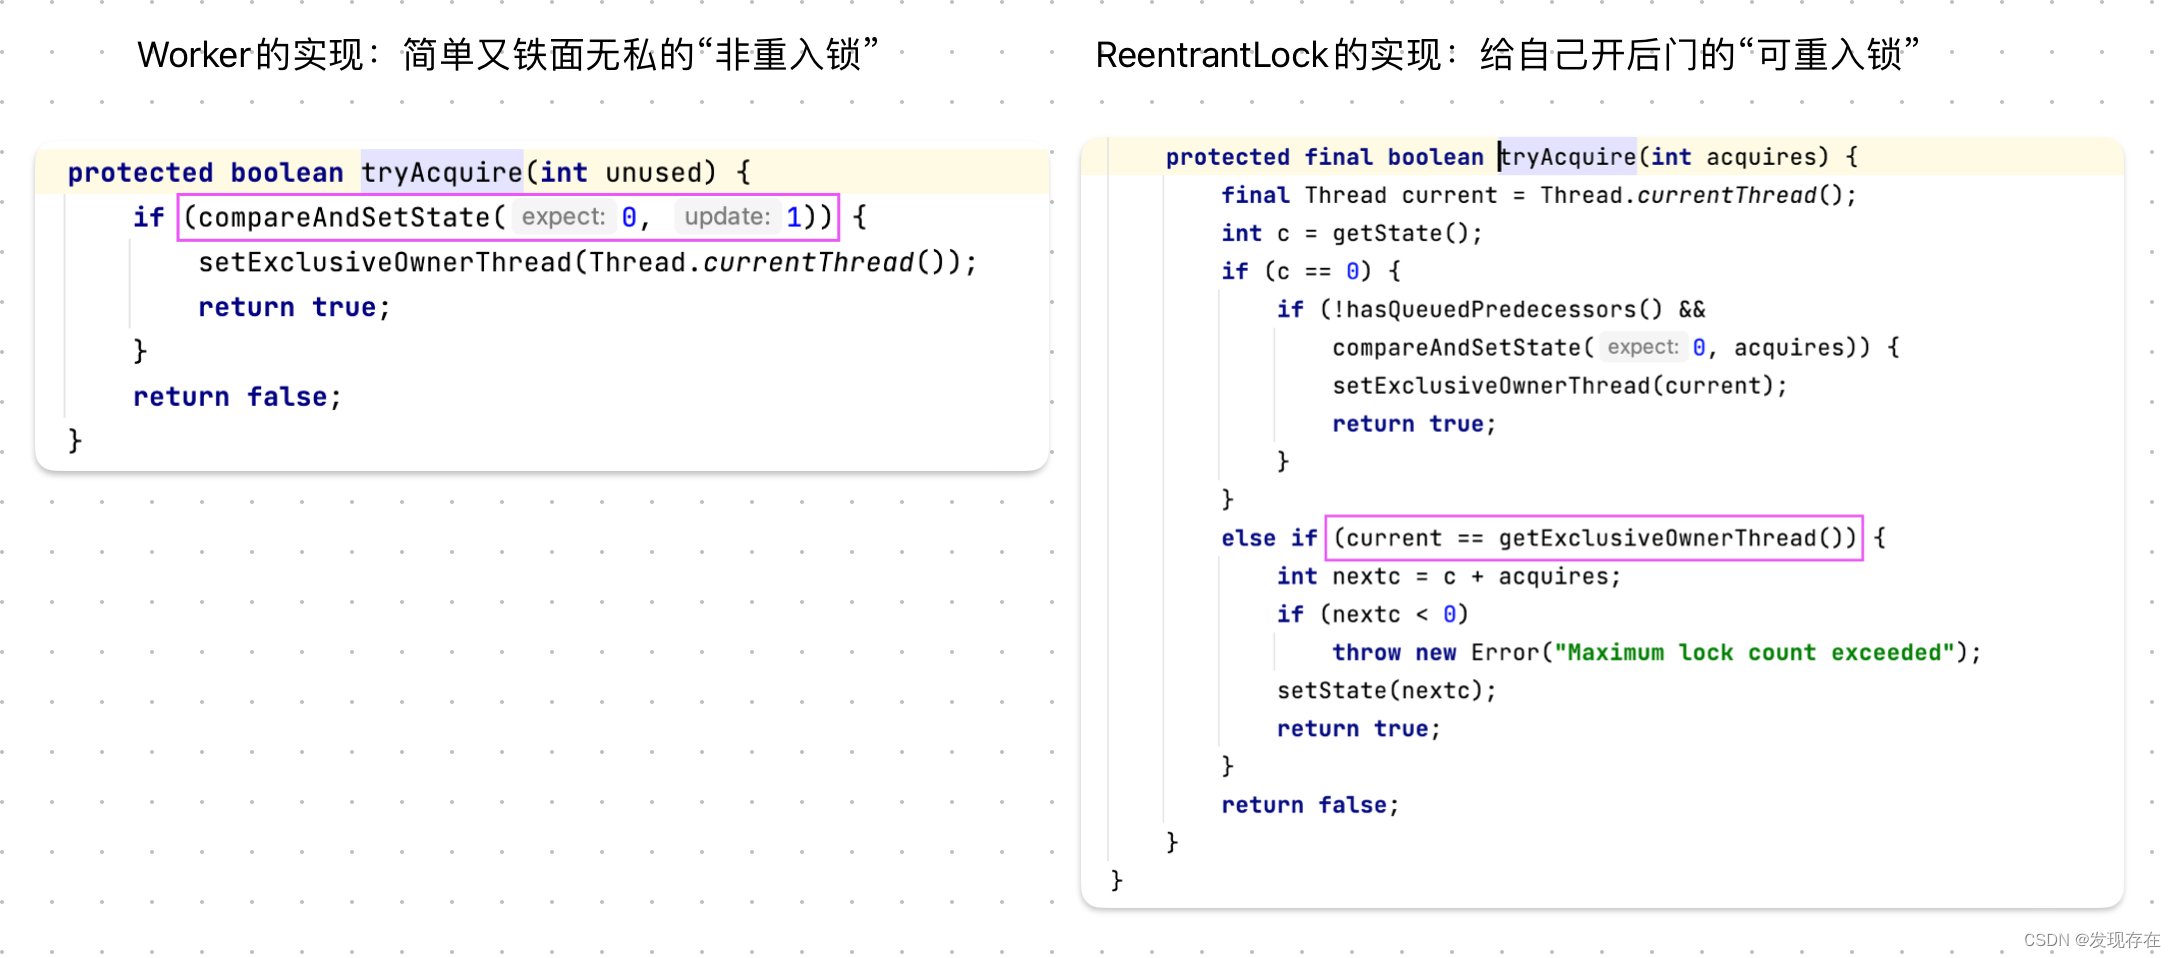2176x958 pixels.
Task: Click 'compareAndSetState(' in the ReentrantLock code
Action: click(x=1463, y=347)
